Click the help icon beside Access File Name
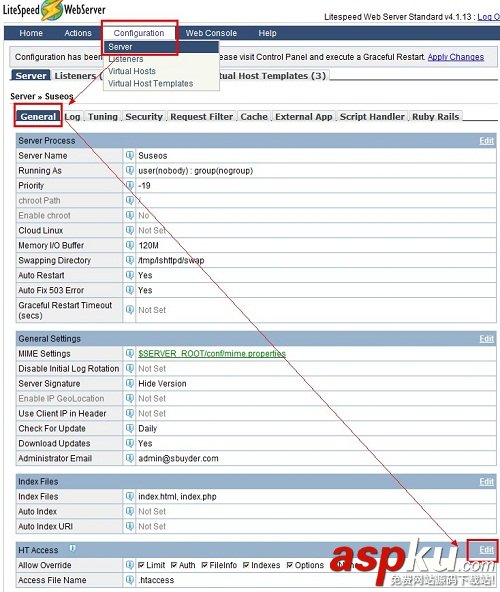Screen dimensions: 500x592 [130, 580]
